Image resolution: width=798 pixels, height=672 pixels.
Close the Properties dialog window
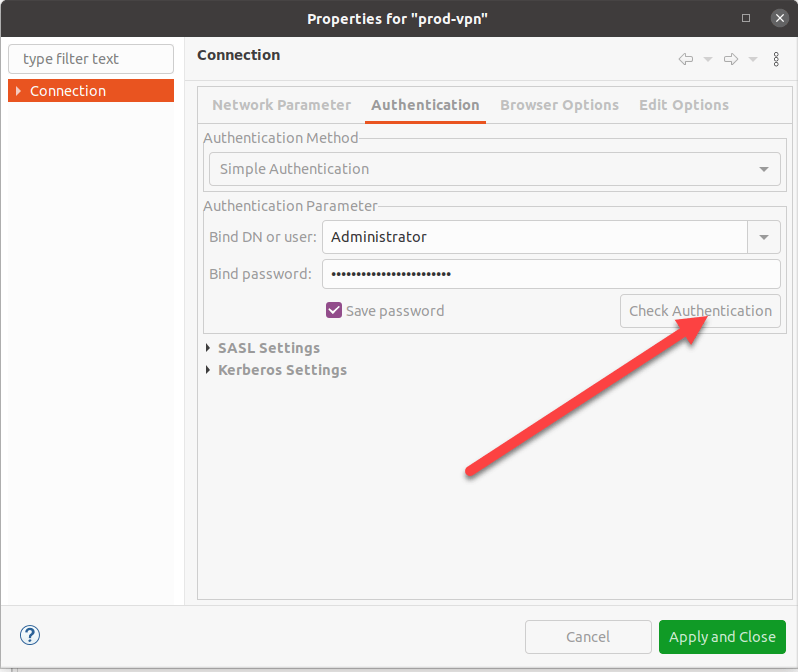coord(779,18)
